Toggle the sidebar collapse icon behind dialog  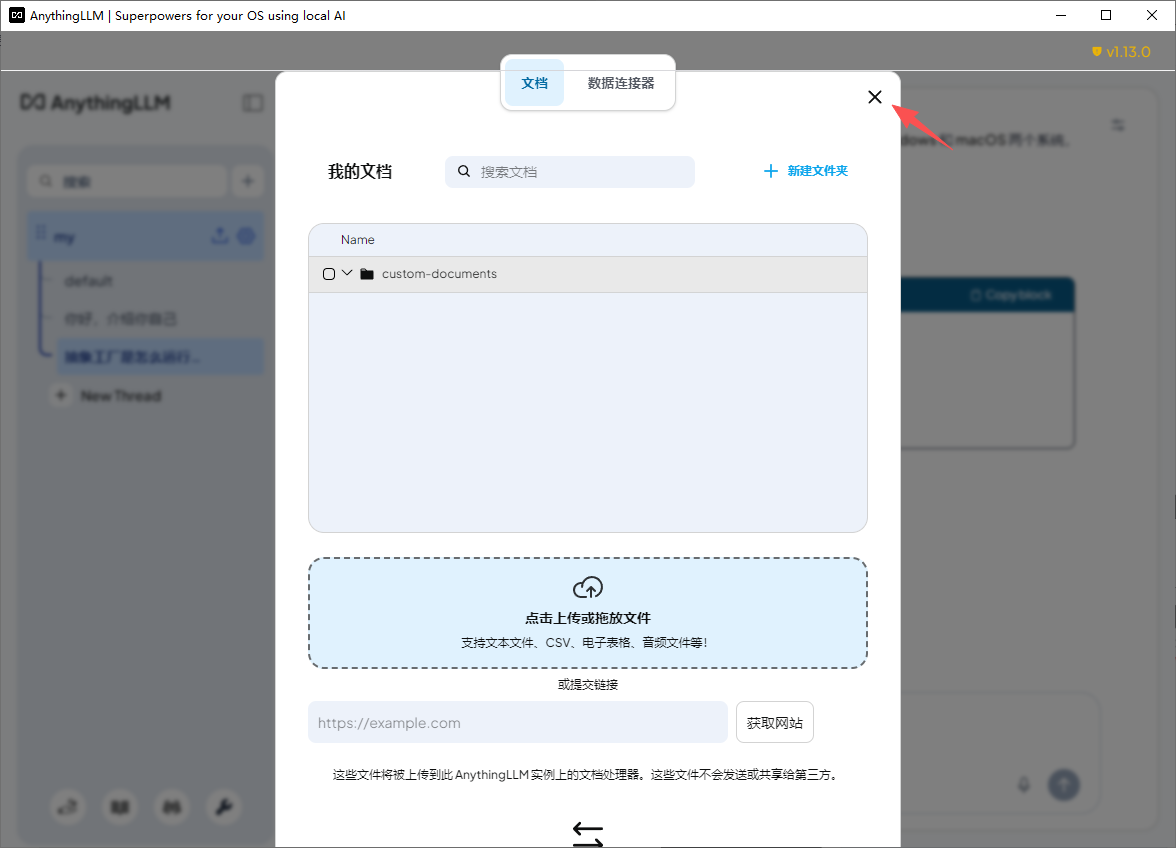253,103
